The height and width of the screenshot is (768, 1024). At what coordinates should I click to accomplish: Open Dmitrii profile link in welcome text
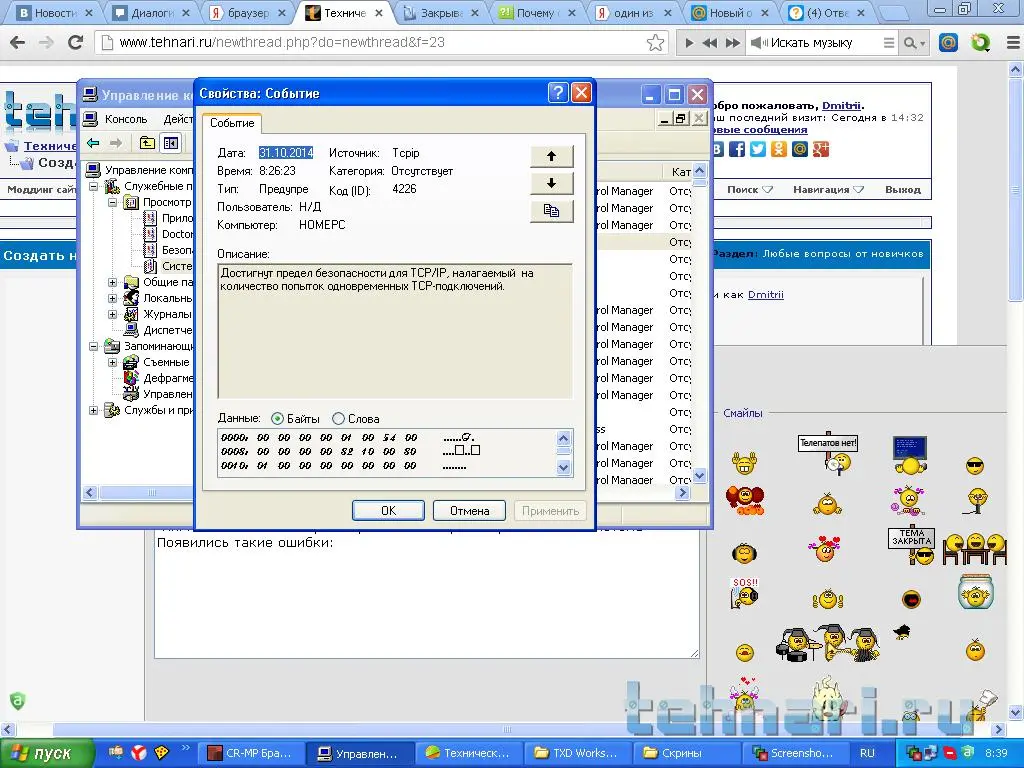click(842, 105)
